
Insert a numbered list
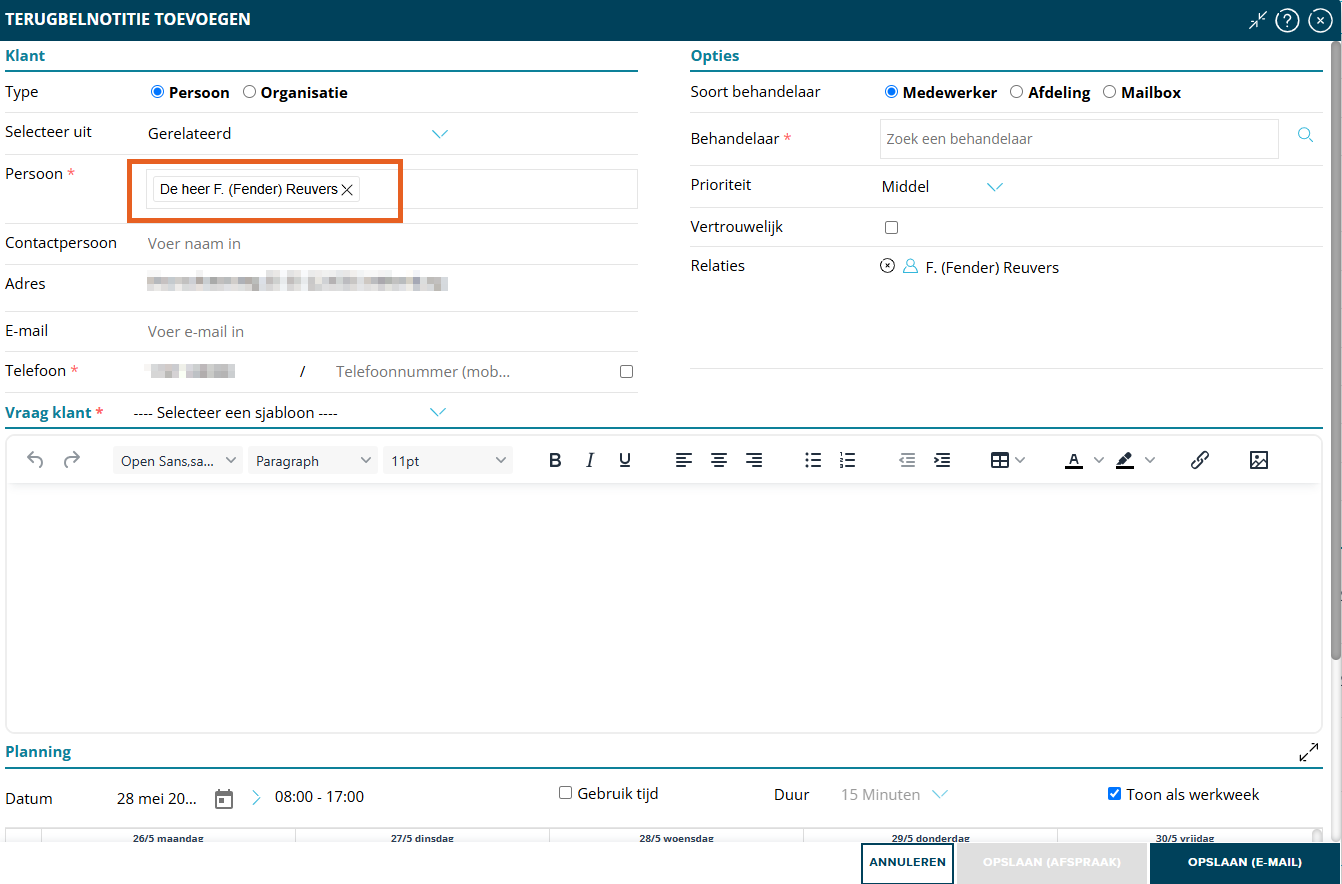[848, 460]
